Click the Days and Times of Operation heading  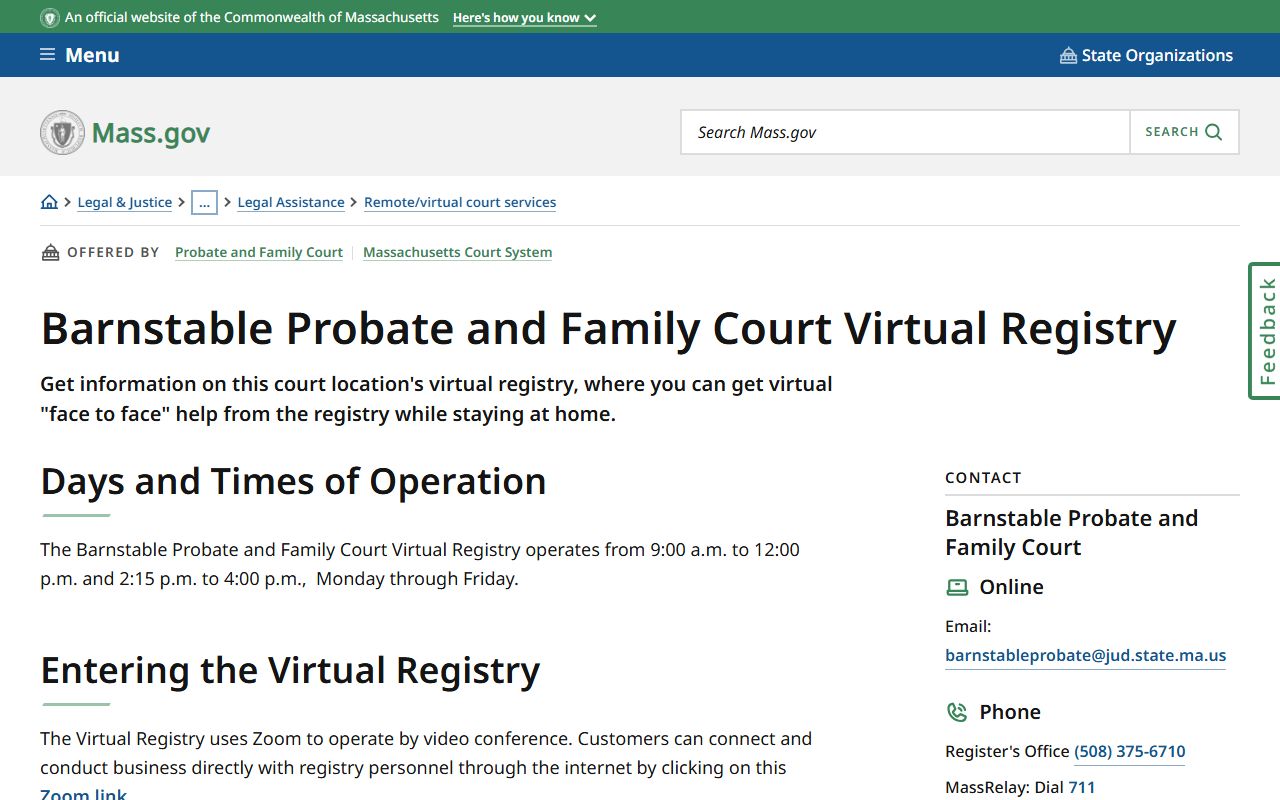293,481
